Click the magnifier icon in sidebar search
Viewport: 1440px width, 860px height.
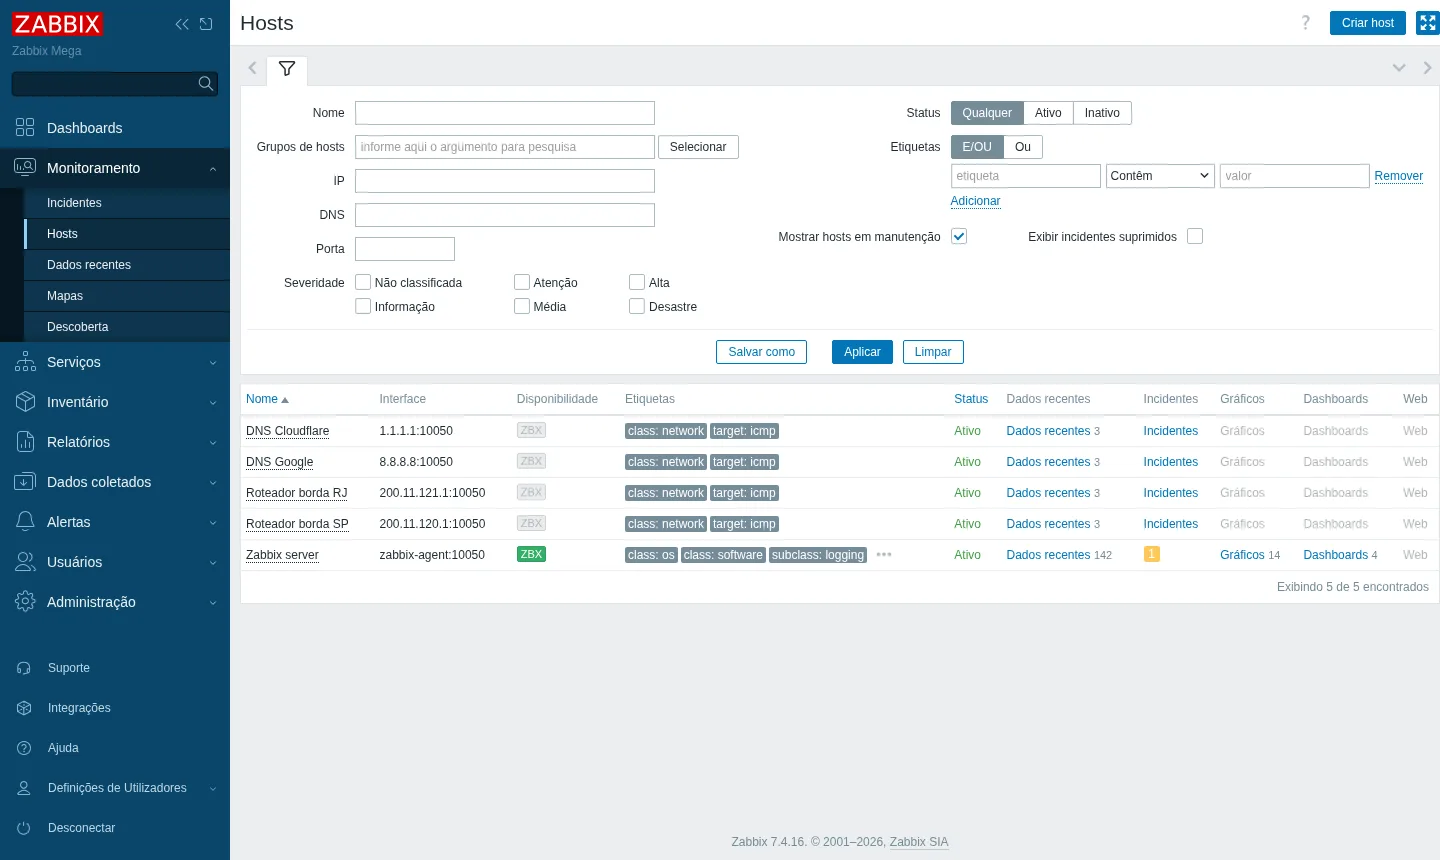[205, 84]
